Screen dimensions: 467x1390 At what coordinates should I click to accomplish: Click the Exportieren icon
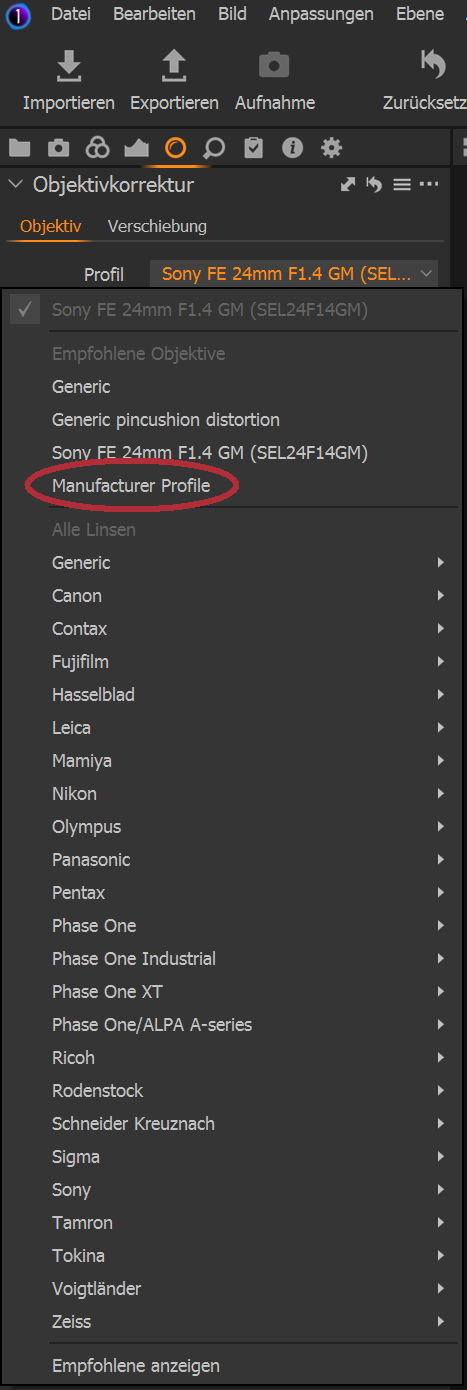(x=174, y=66)
